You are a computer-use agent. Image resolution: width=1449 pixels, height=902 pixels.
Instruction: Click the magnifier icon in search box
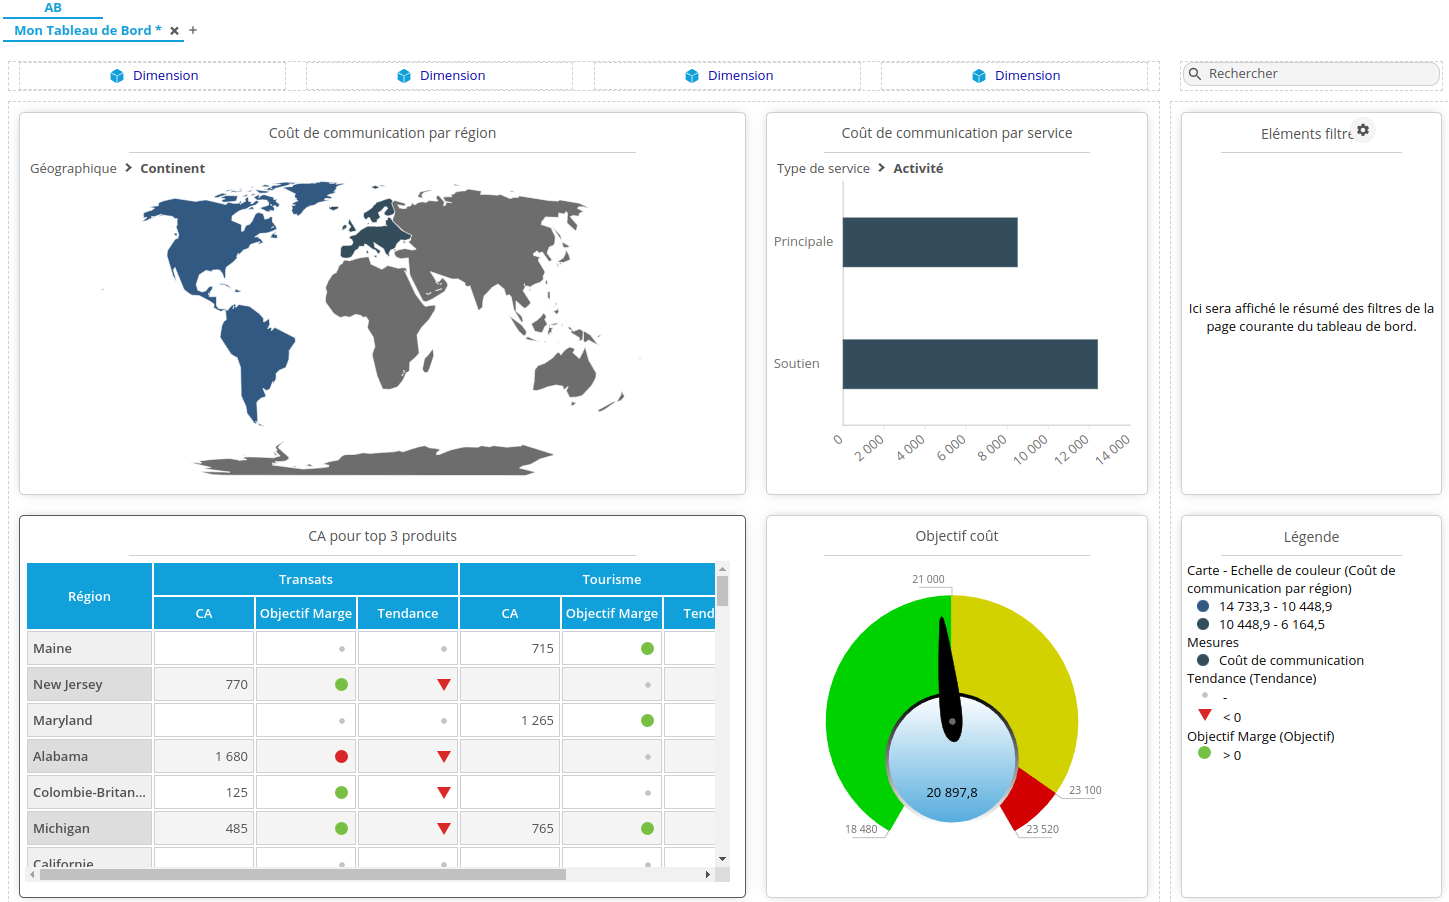(1194, 74)
